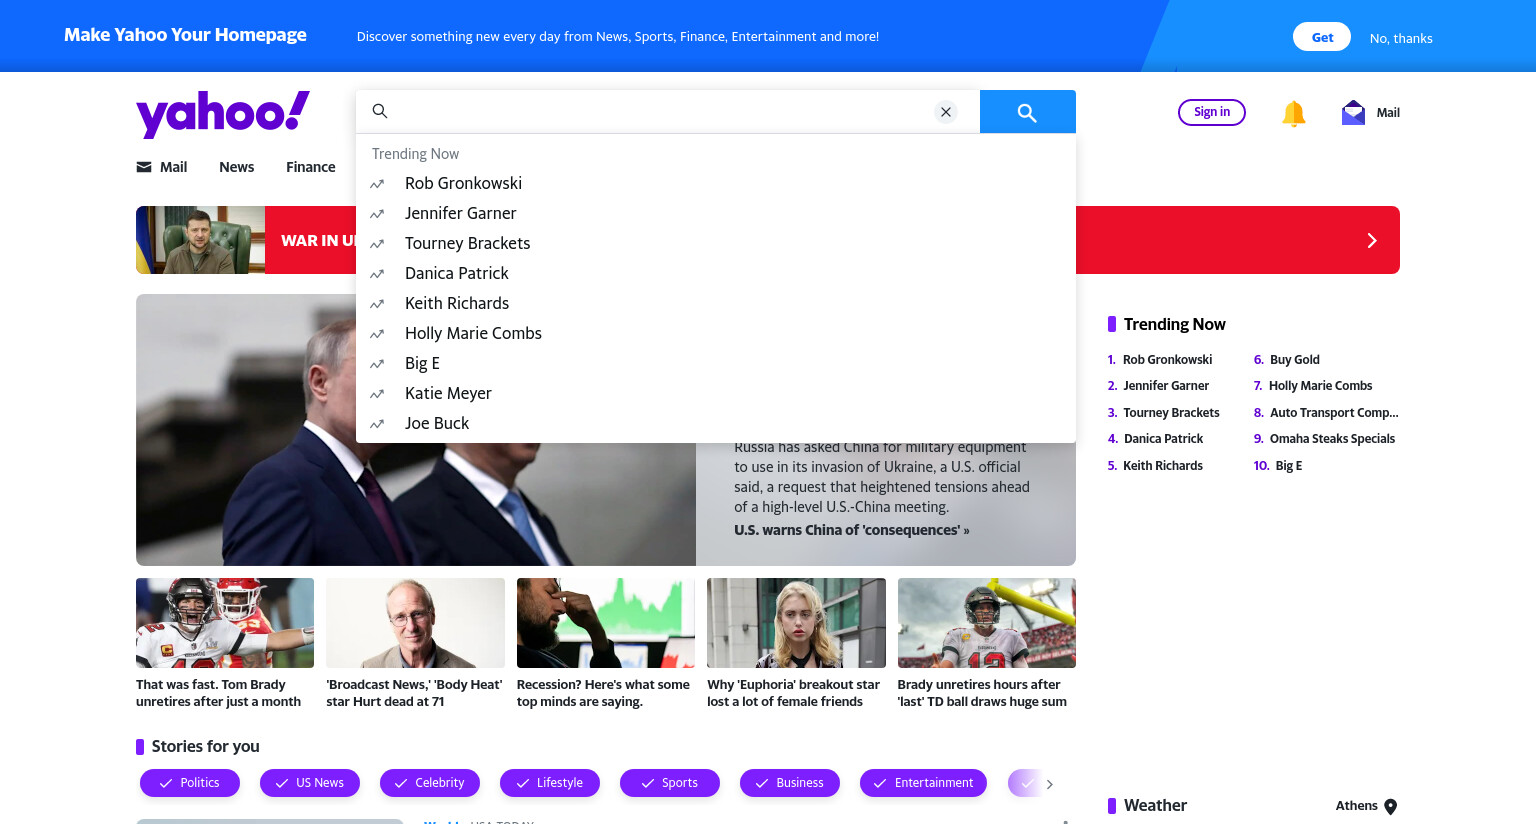Open trending item 1 Rob Gronkowski in sidebar
The image size is (1536, 824).
coord(1167,360)
